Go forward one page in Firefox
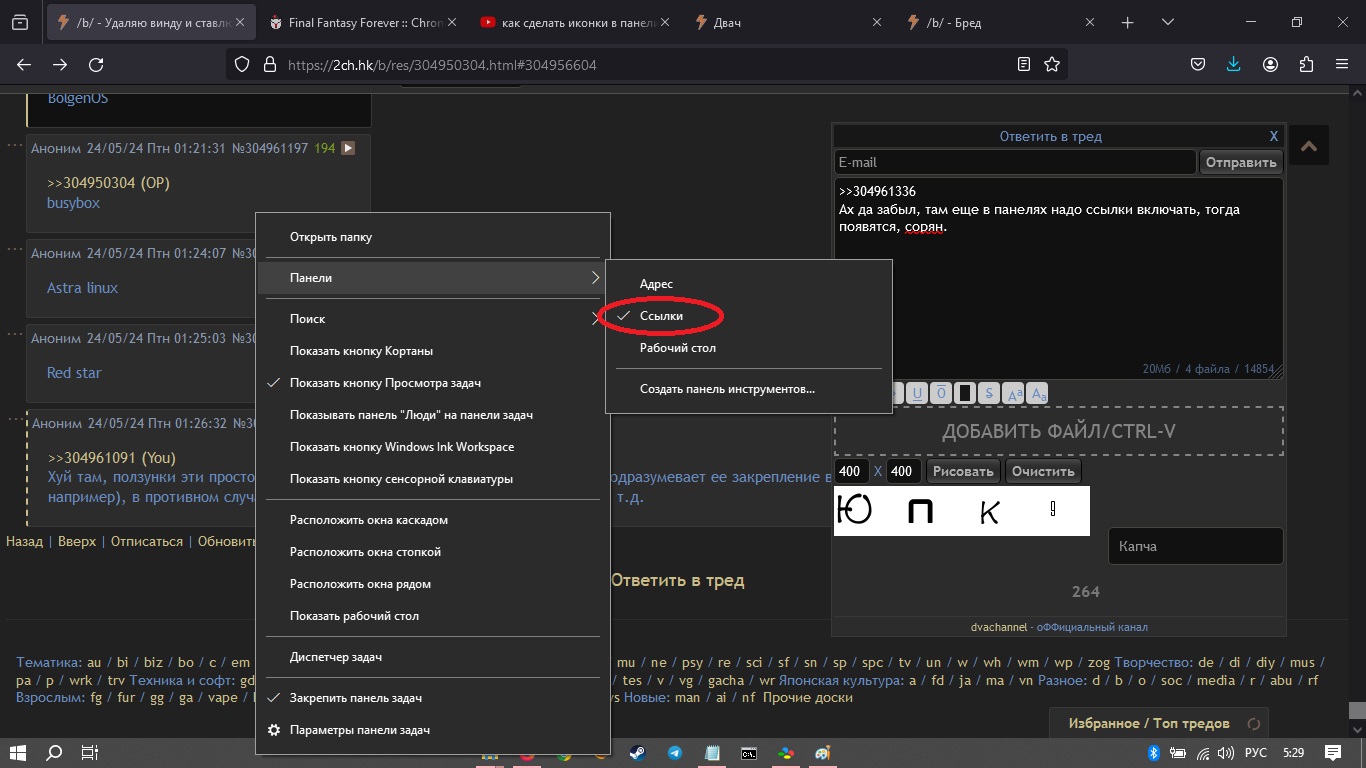Viewport: 1366px width, 768px height. (x=60, y=64)
